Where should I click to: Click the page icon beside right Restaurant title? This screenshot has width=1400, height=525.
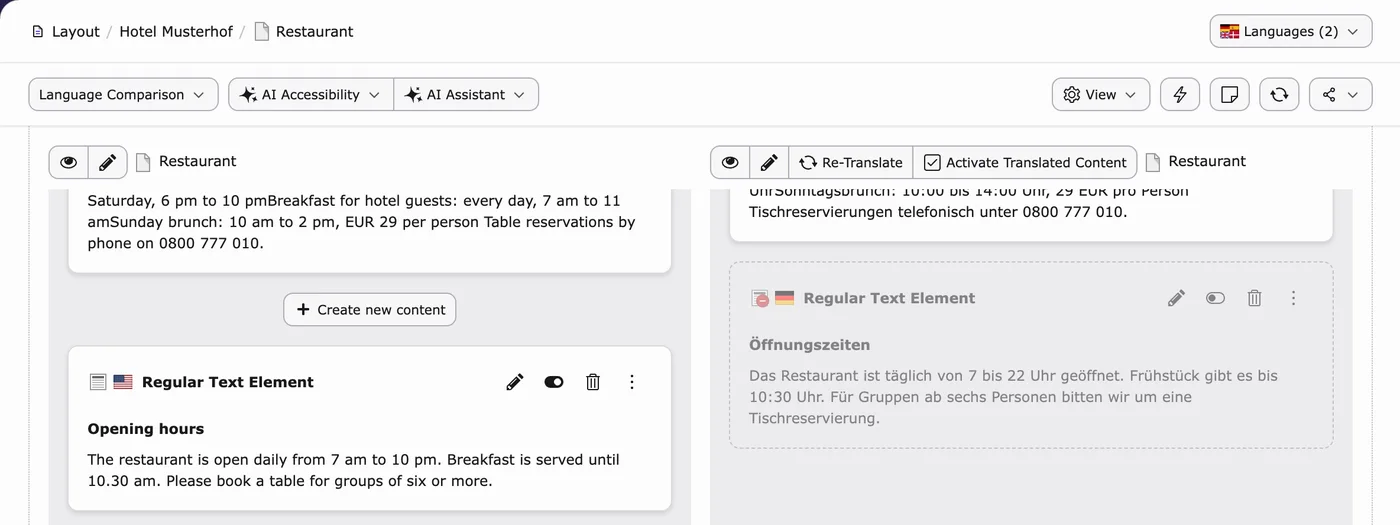[x=1153, y=162]
